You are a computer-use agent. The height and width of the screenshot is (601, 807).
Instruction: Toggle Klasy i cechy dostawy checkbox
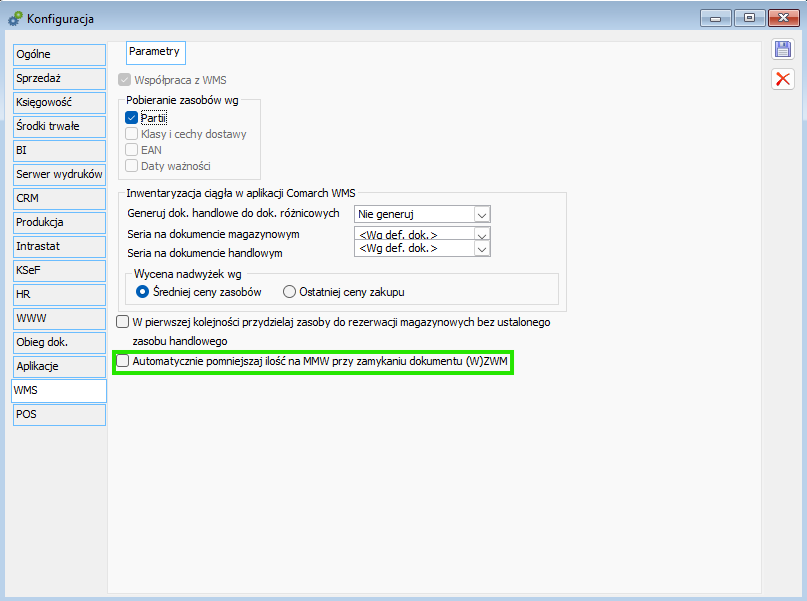pos(131,134)
